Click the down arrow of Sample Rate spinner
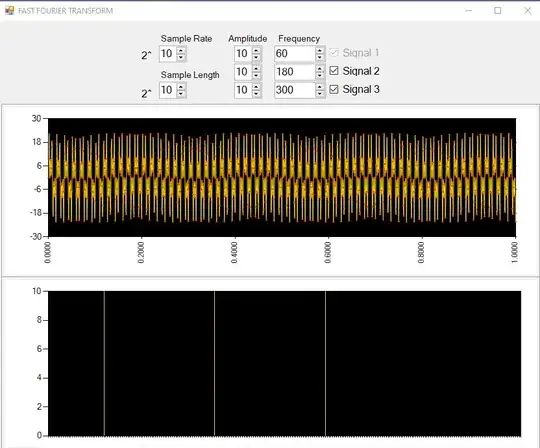The image size is (540, 448). click(x=181, y=57)
